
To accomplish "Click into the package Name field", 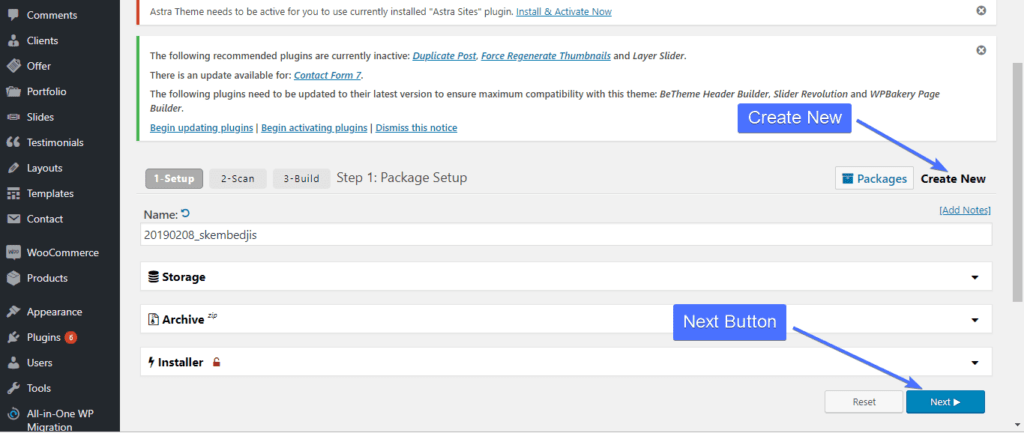I will [x=566, y=234].
